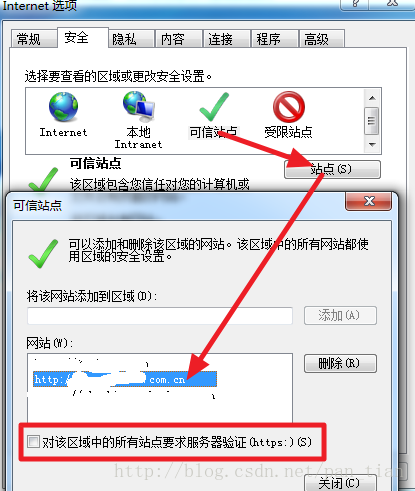Click the zone list scrollbar thumb
The height and width of the screenshot is (491, 415).
[x=372, y=121]
